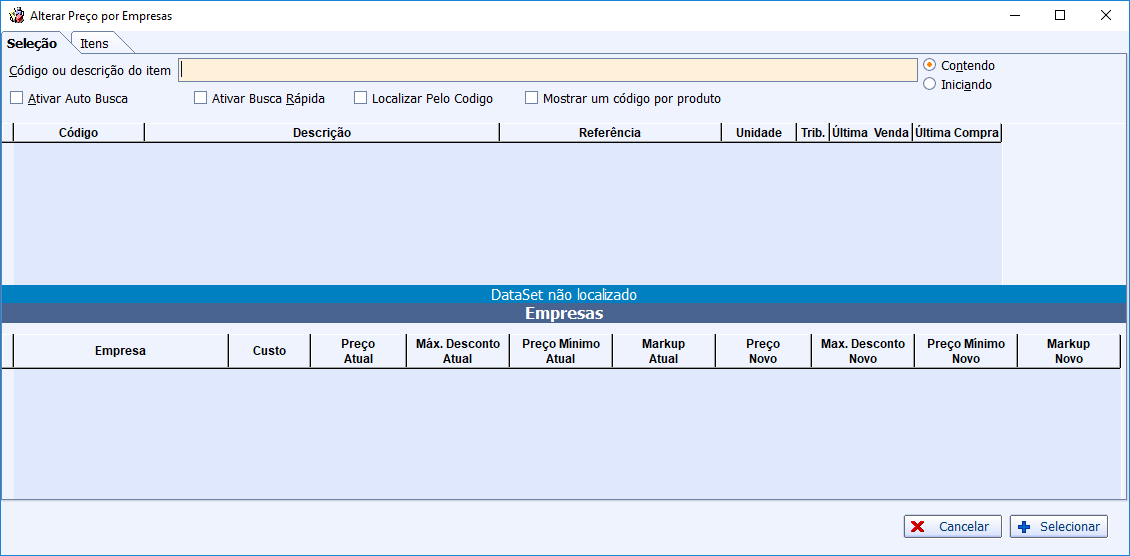
Task: Select the Markup Atual column header
Action: 663,351
